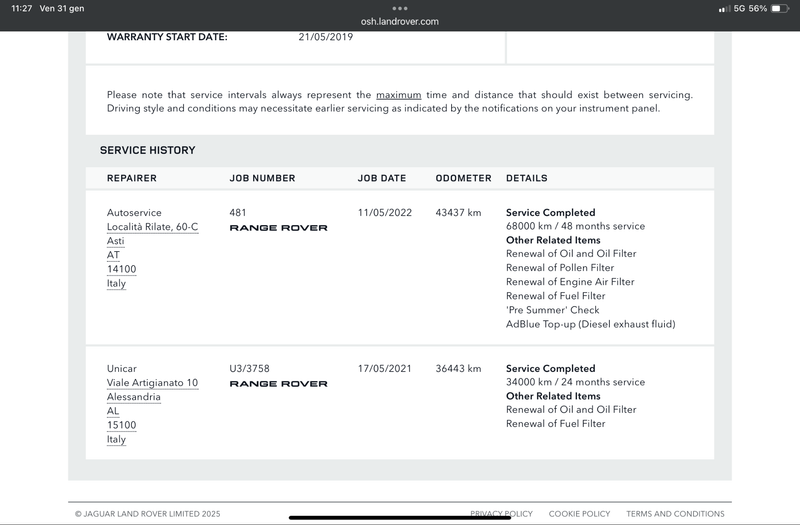The width and height of the screenshot is (800, 525).
Task: Click 'Pre Summer' Check line
Action: tap(553, 310)
